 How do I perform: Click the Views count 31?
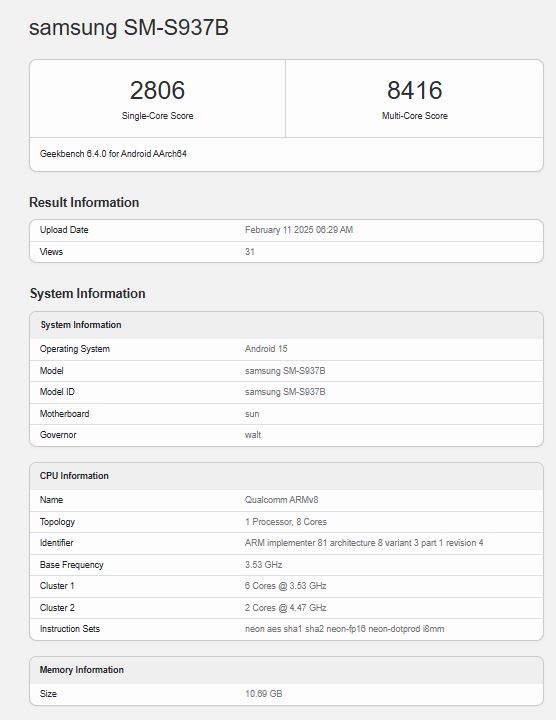pos(250,252)
